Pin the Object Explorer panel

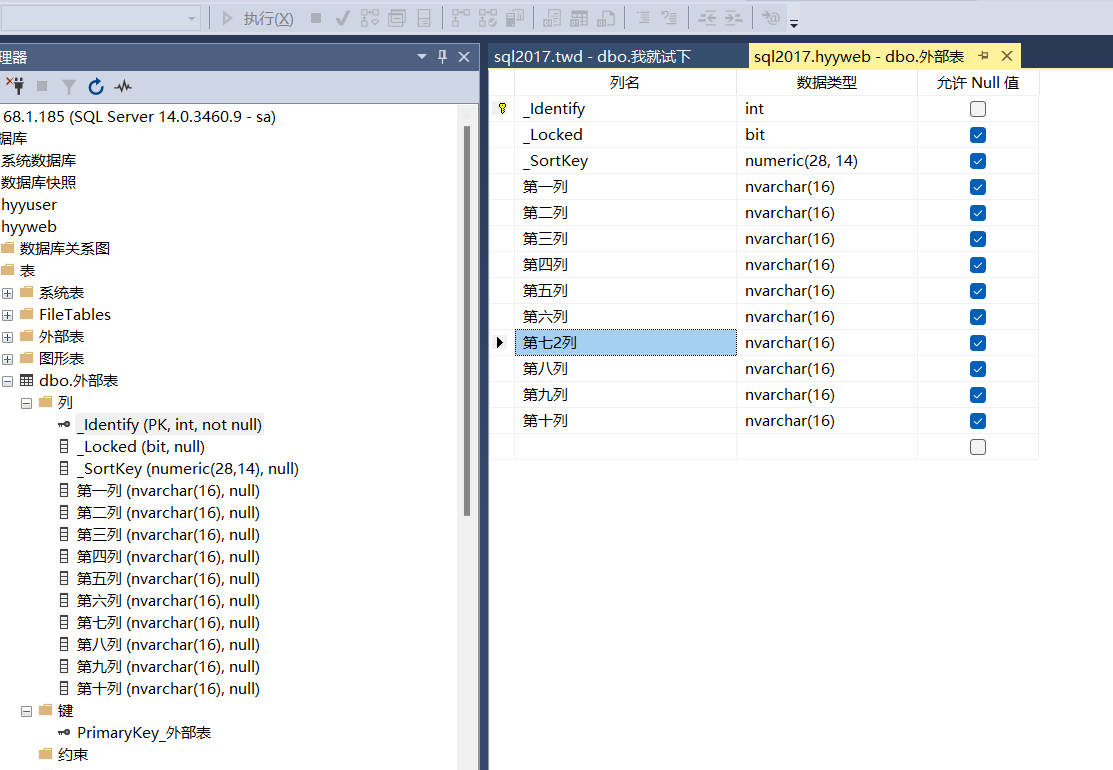click(x=443, y=57)
